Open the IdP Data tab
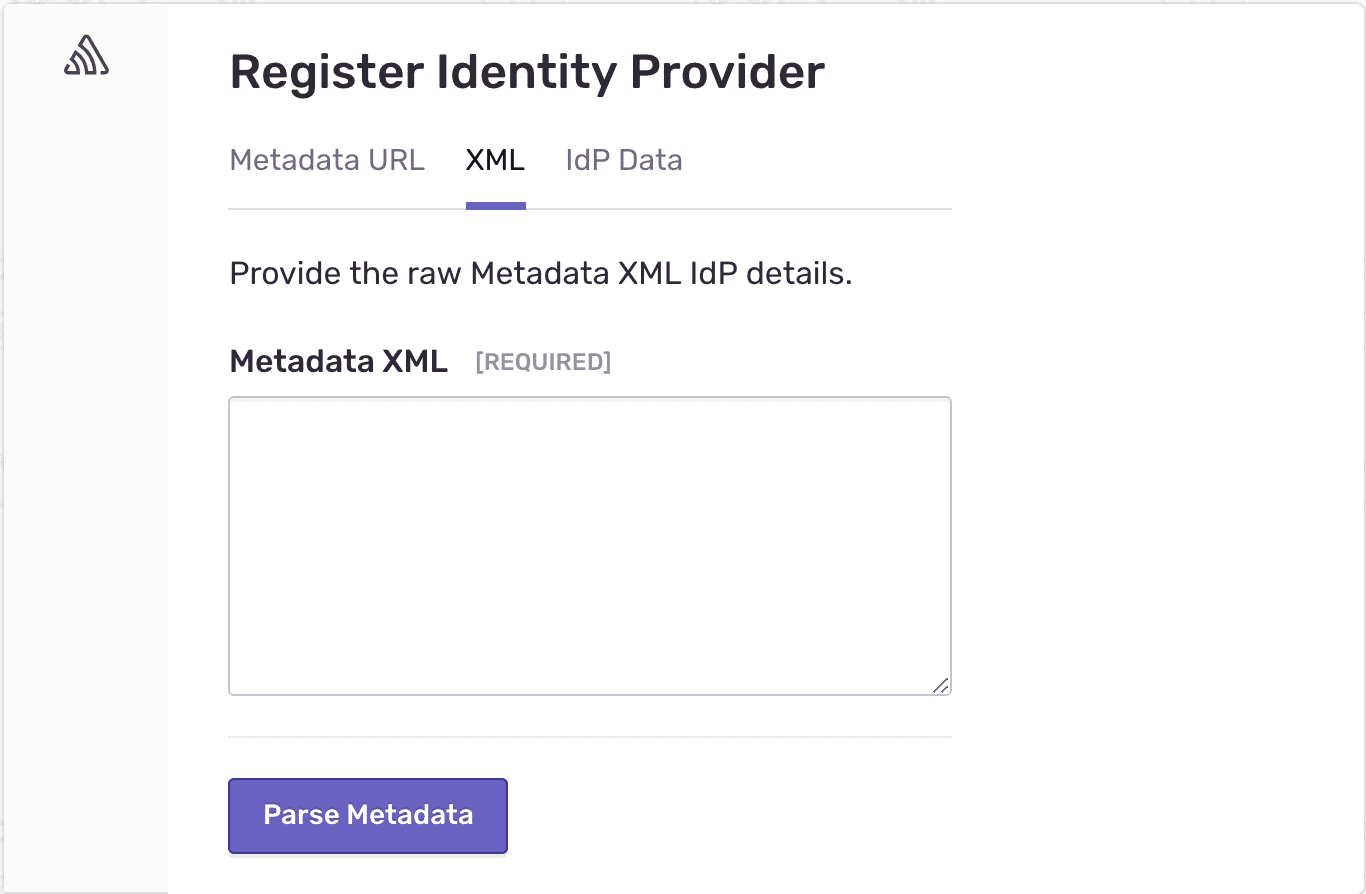 pyautogui.click(x=623, y=160)
